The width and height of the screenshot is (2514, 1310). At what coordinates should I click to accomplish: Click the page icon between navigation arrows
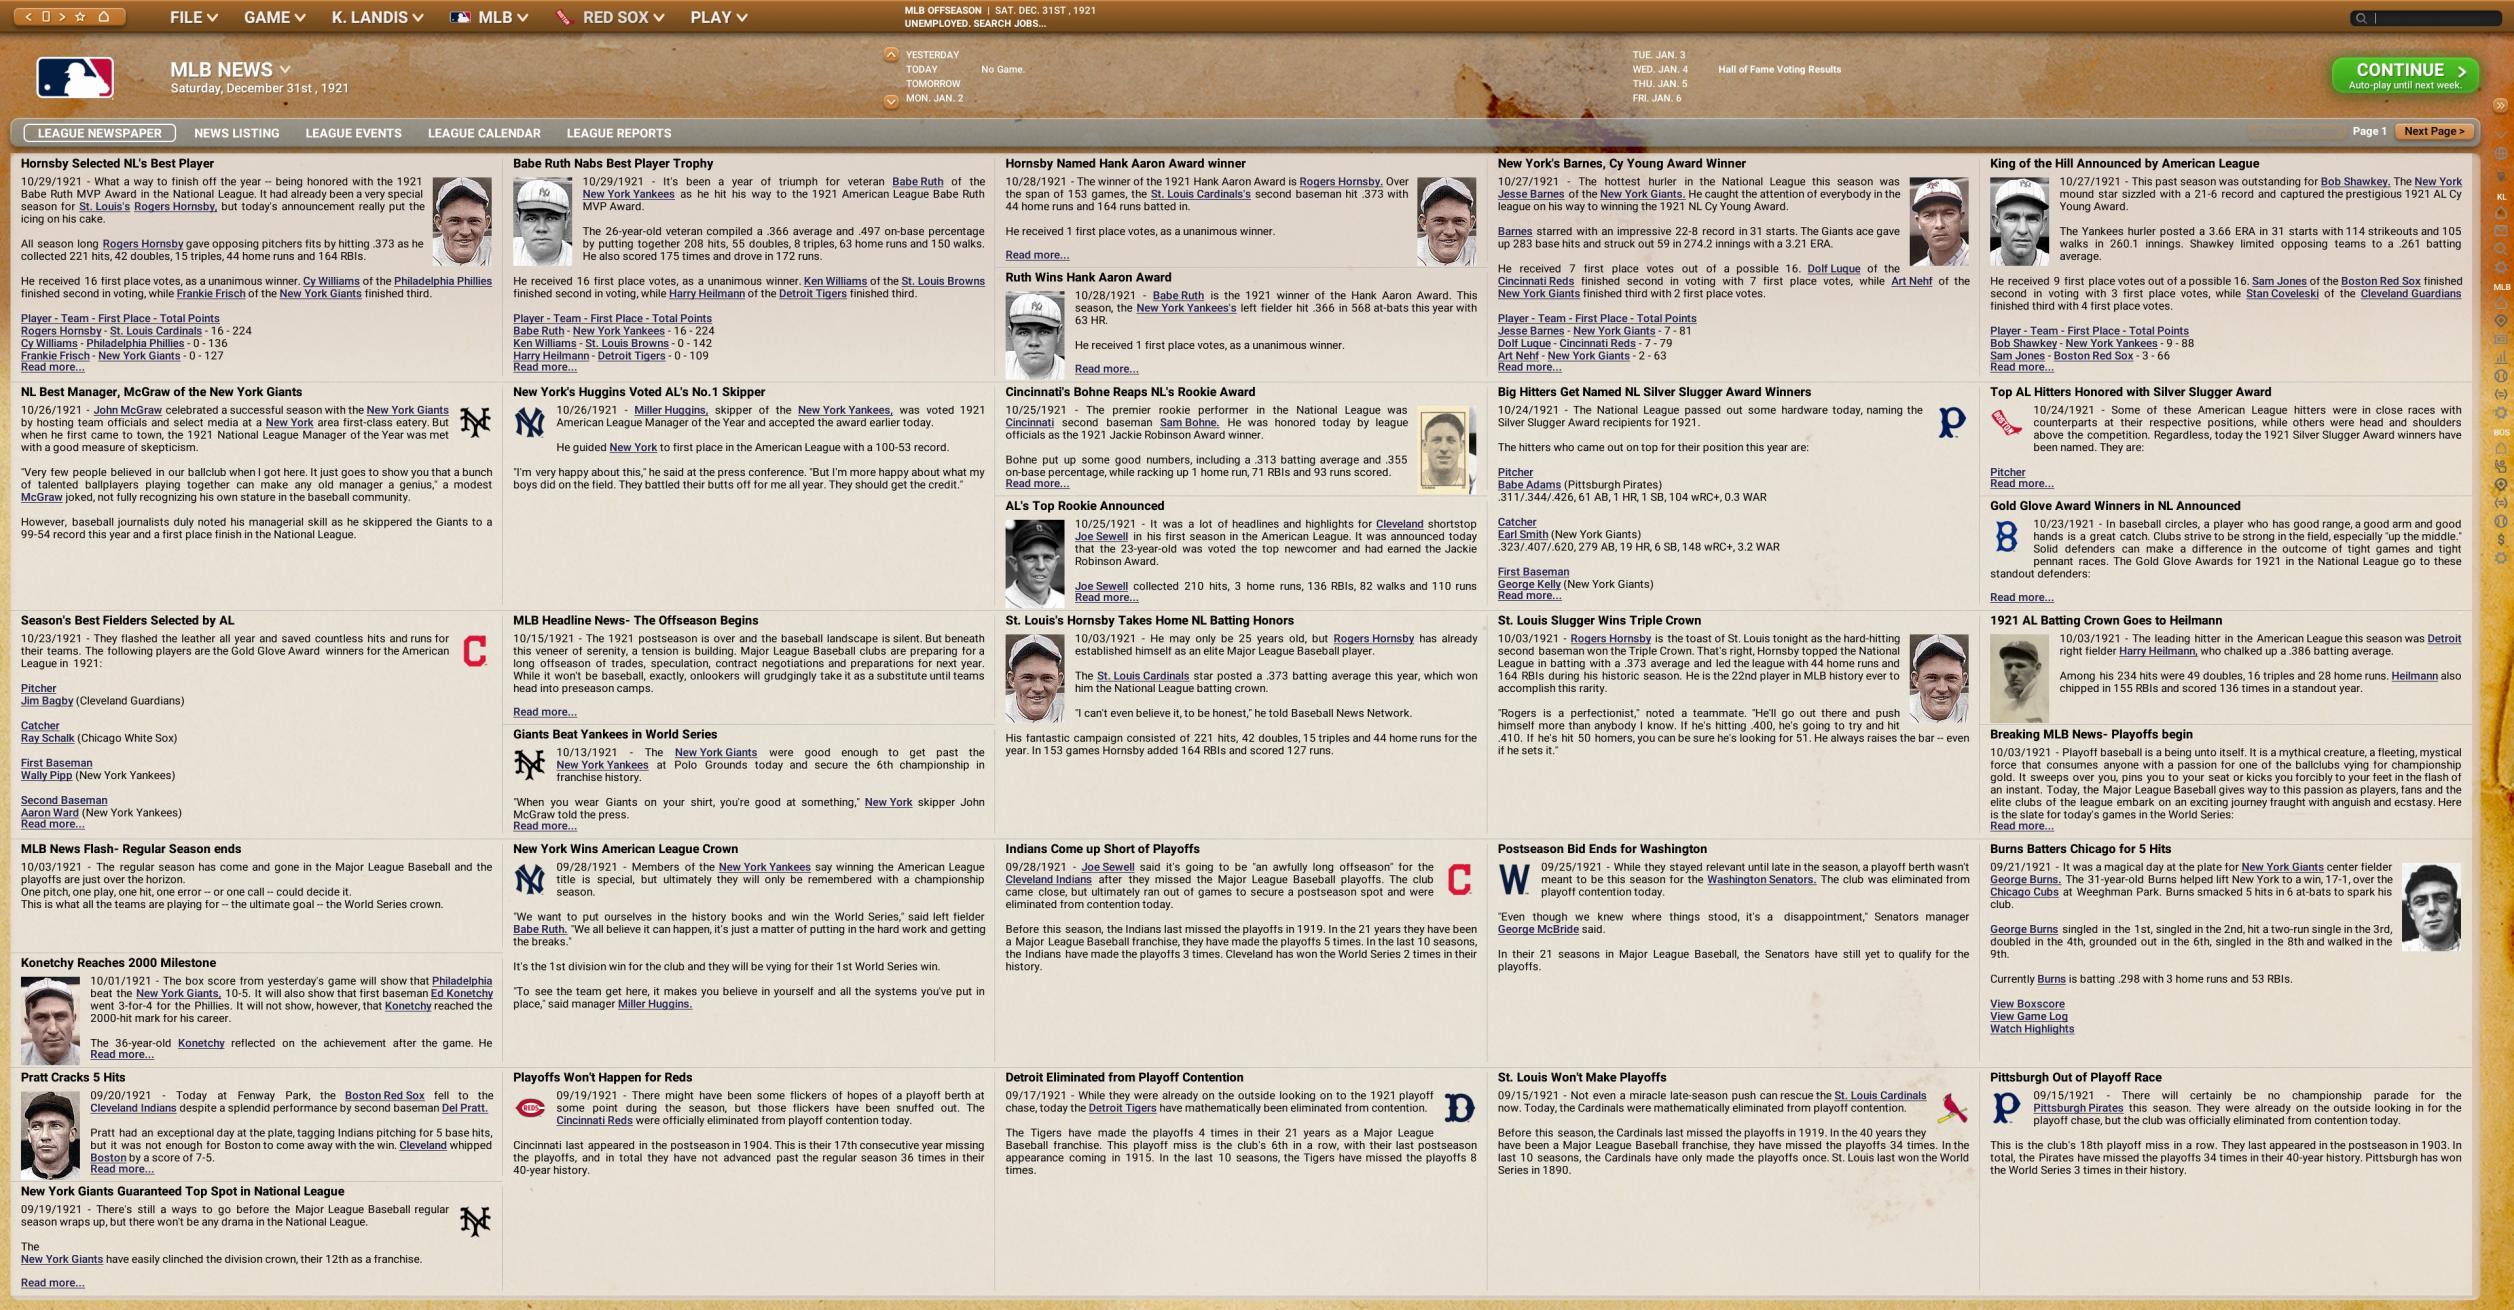45,17
